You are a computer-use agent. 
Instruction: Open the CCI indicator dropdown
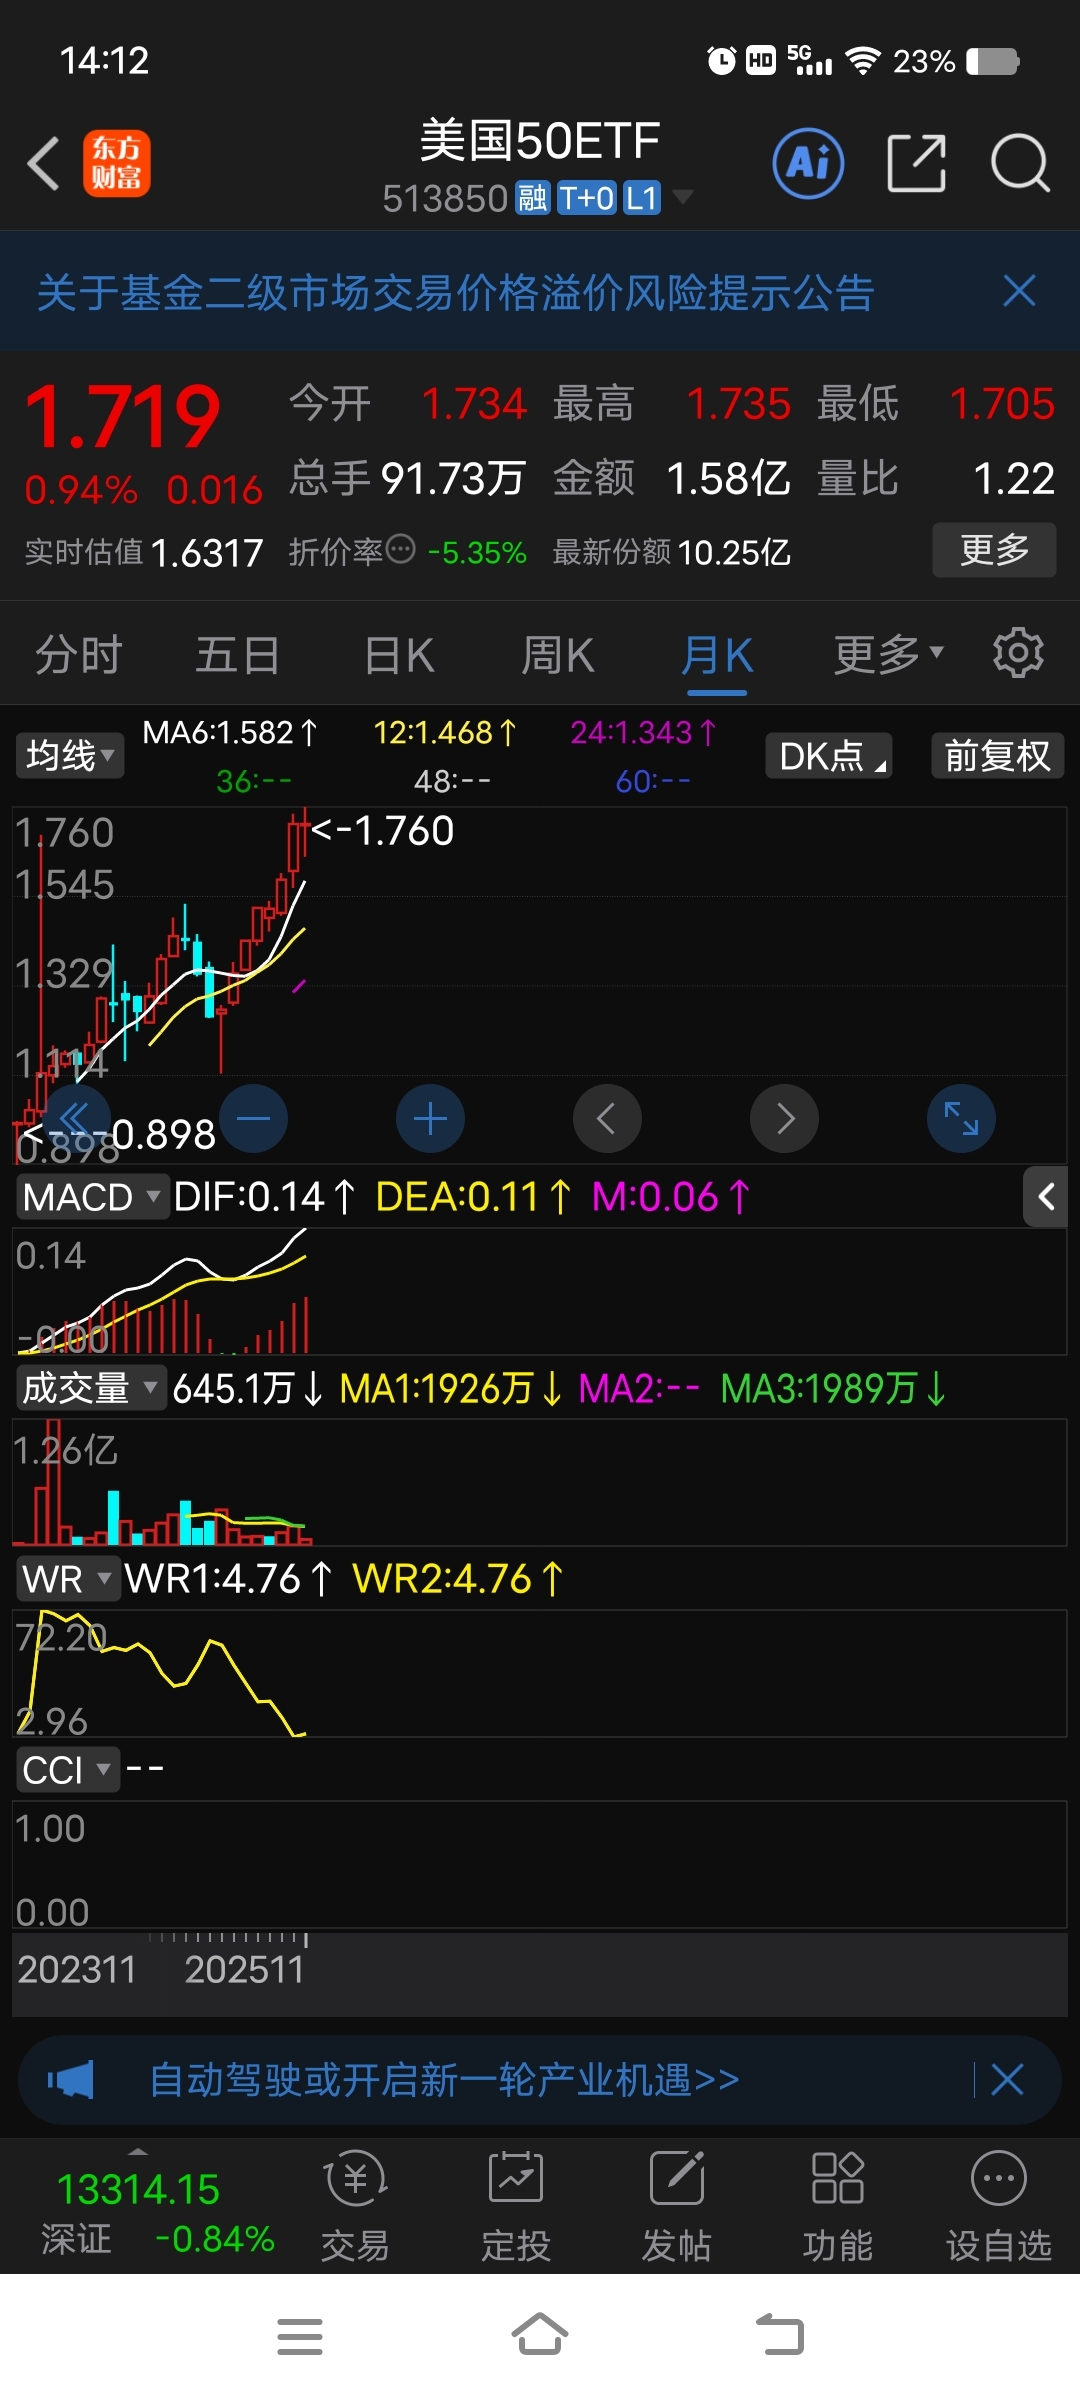click(x=68, y=1770)
